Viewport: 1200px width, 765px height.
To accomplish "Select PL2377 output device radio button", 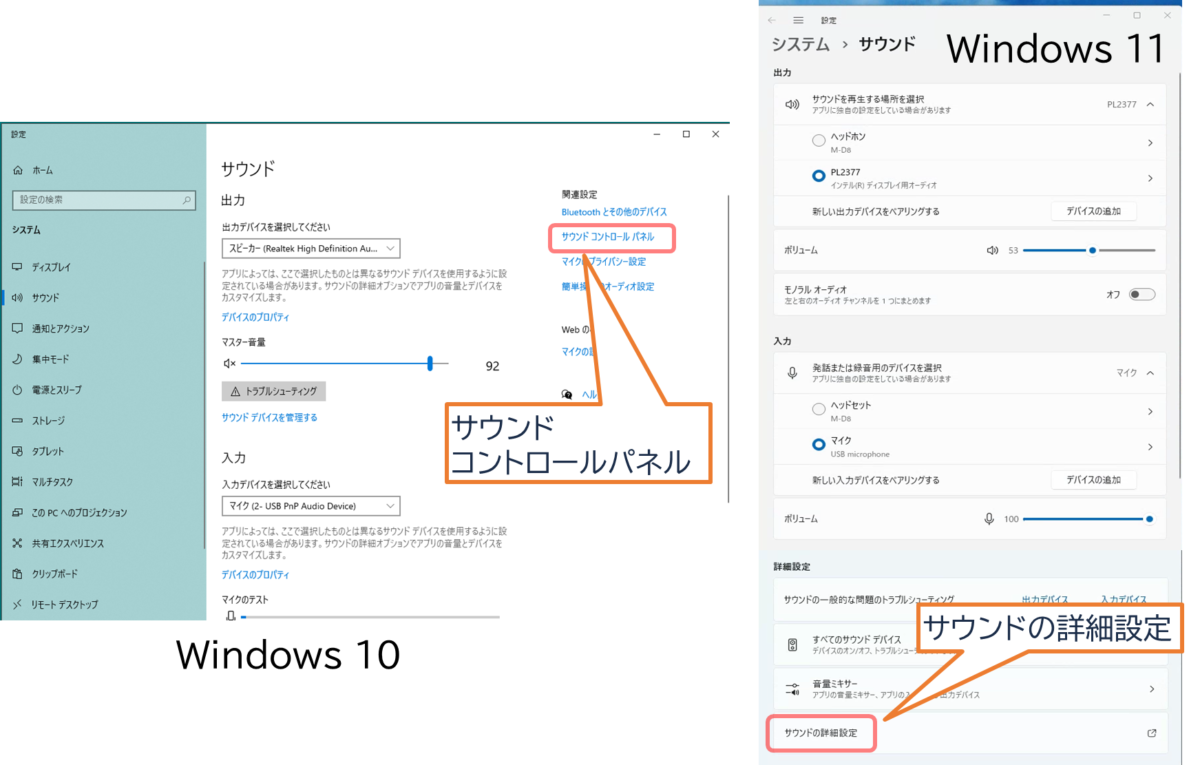I will point(819,177).
